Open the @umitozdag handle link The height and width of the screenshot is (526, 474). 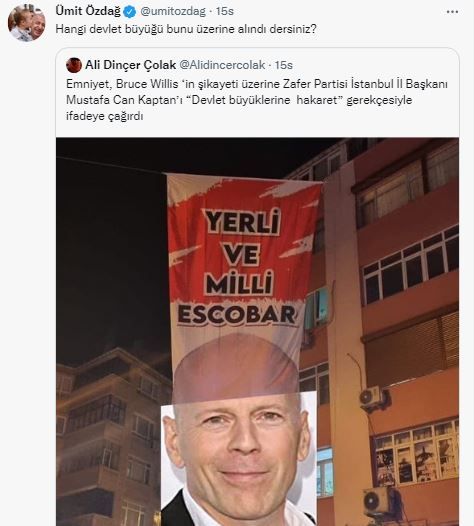[x=172, y=11]
